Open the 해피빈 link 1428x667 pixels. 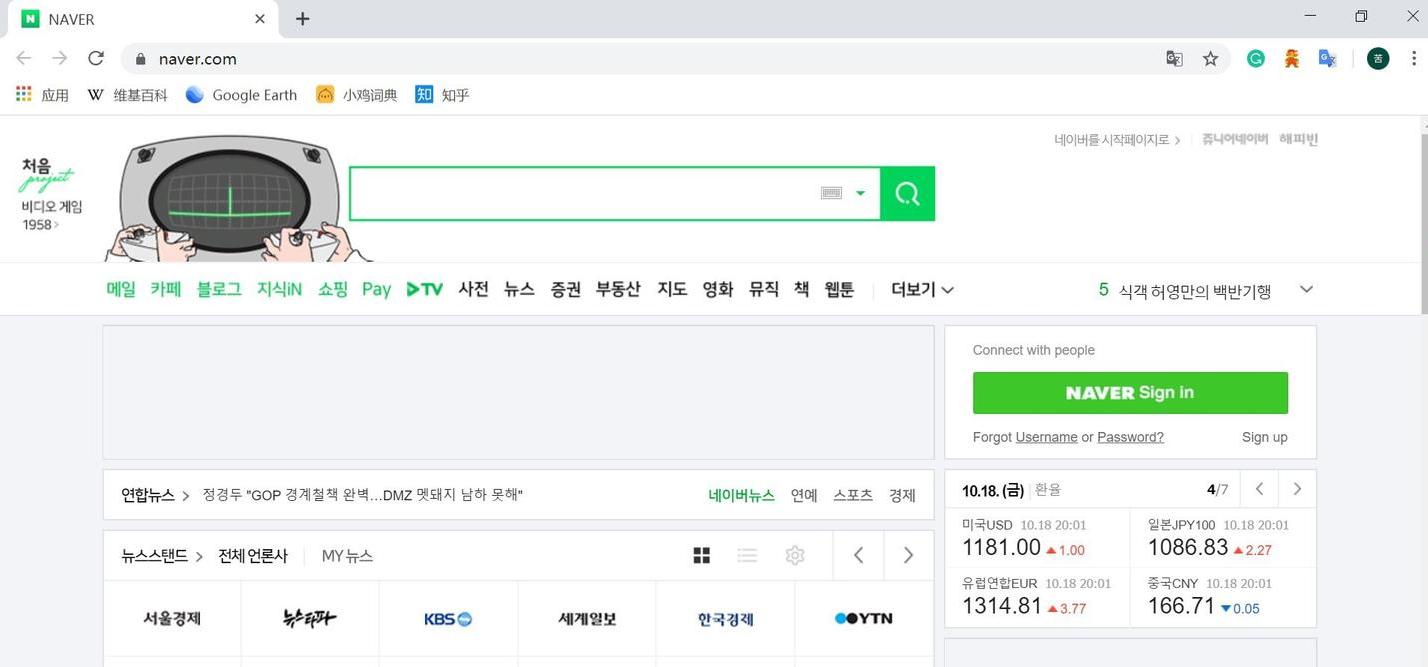click(x=1299, y=139)
